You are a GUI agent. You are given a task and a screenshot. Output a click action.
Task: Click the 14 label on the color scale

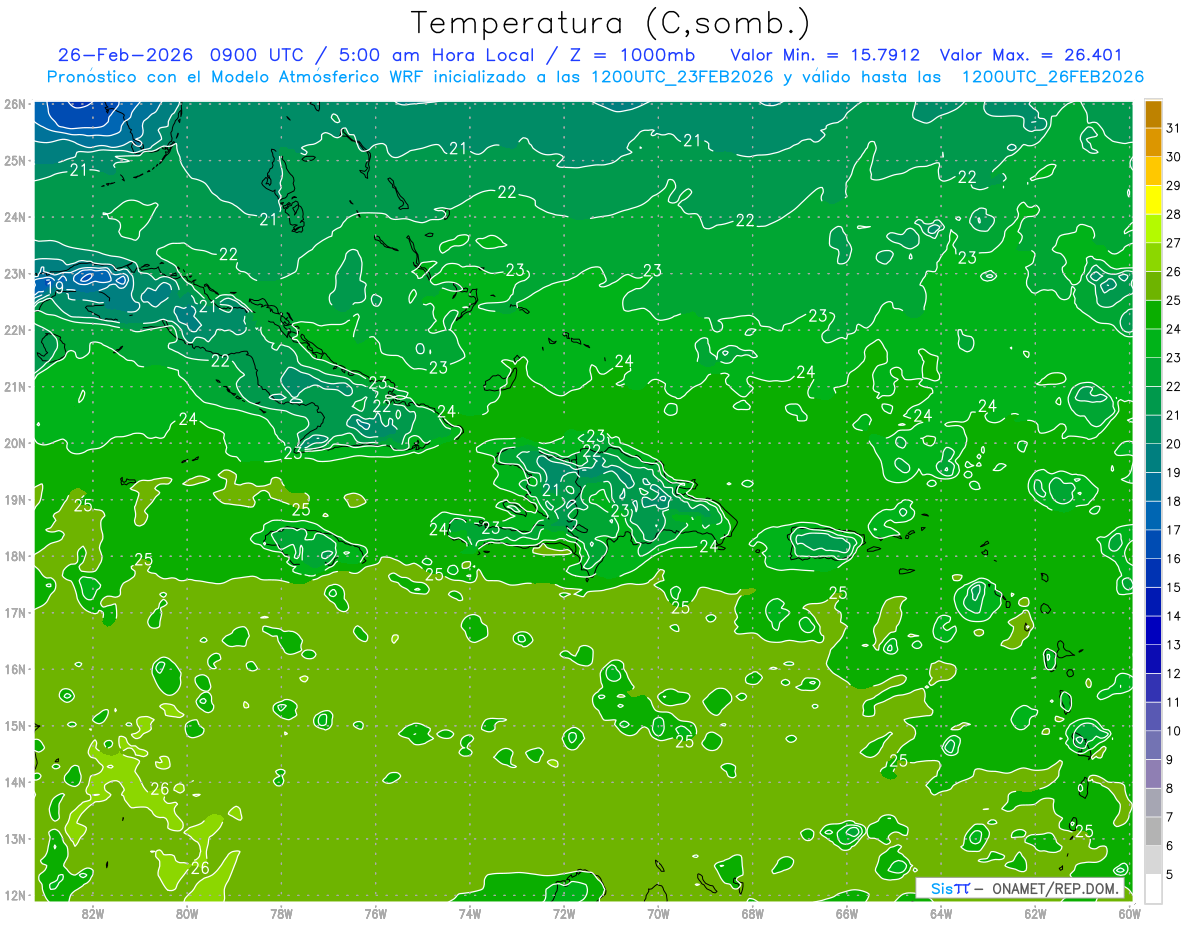pyautogui.click(x=1174, y=616)
